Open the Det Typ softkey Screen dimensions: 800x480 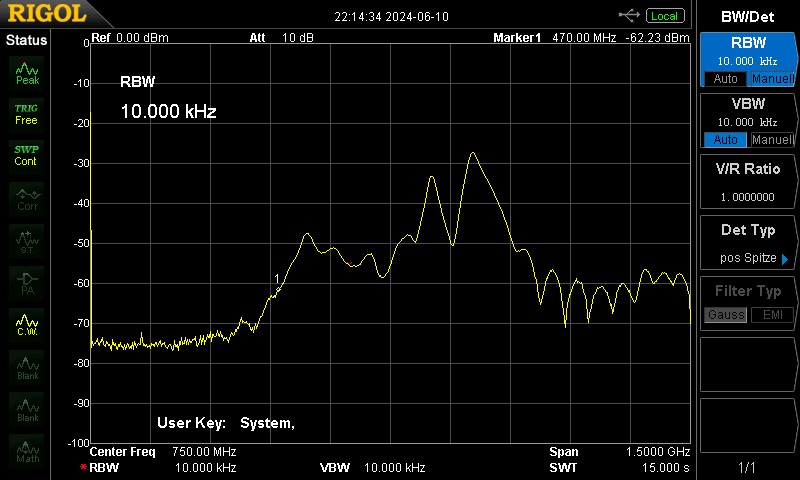pos(748,243)
